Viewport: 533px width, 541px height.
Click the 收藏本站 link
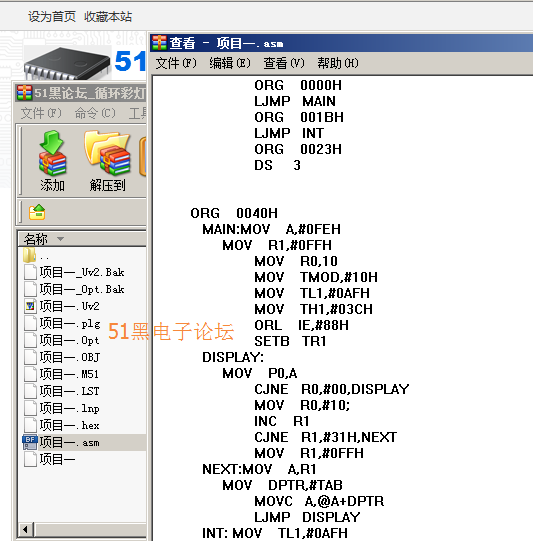(x=108, y=16)
